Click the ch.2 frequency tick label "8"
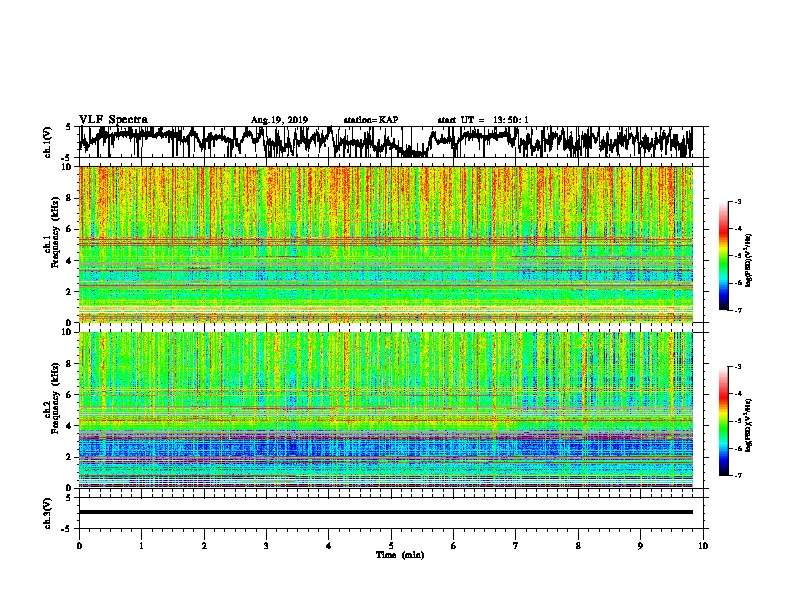Image resolution: width=792 pixels, height=612 pixels. click(x=70, y=364)
